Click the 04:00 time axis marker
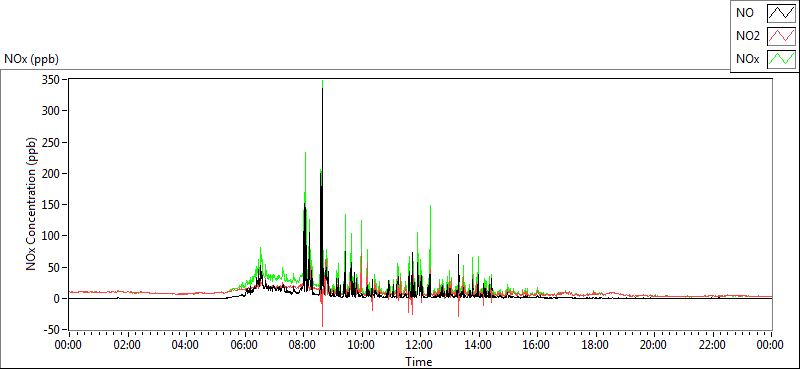 [186, 345]
